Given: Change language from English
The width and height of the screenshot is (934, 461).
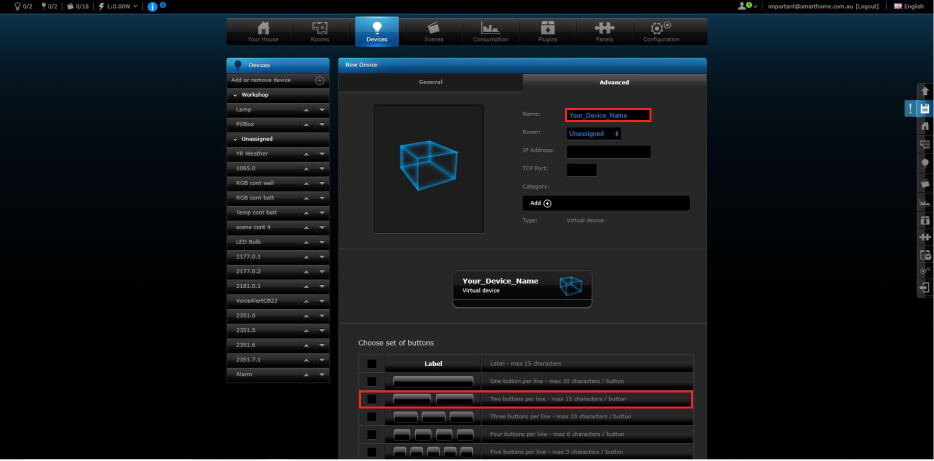Looking at the screenshot, I should coord(908,6).
